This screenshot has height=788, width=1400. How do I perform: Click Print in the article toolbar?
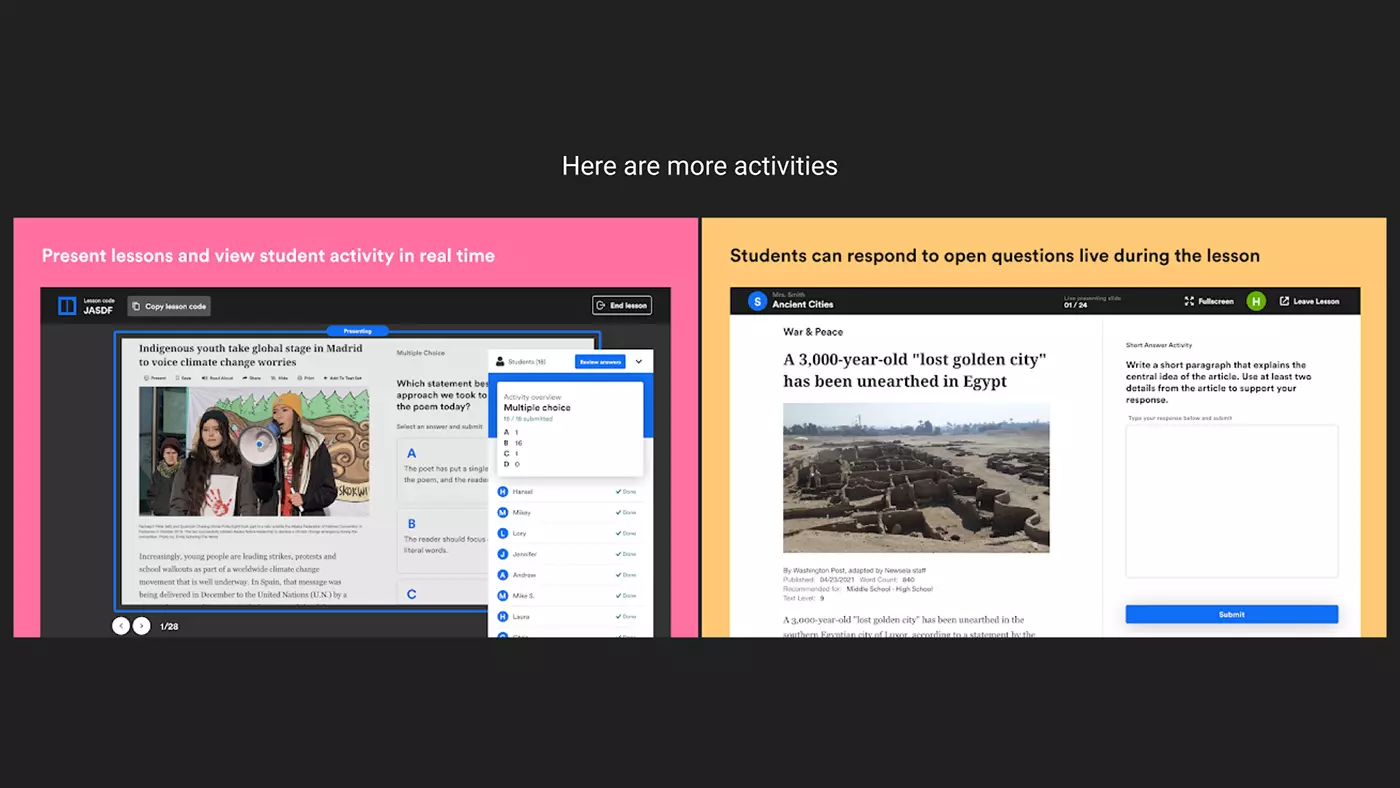pyautogui.click(x=306, y=379)
